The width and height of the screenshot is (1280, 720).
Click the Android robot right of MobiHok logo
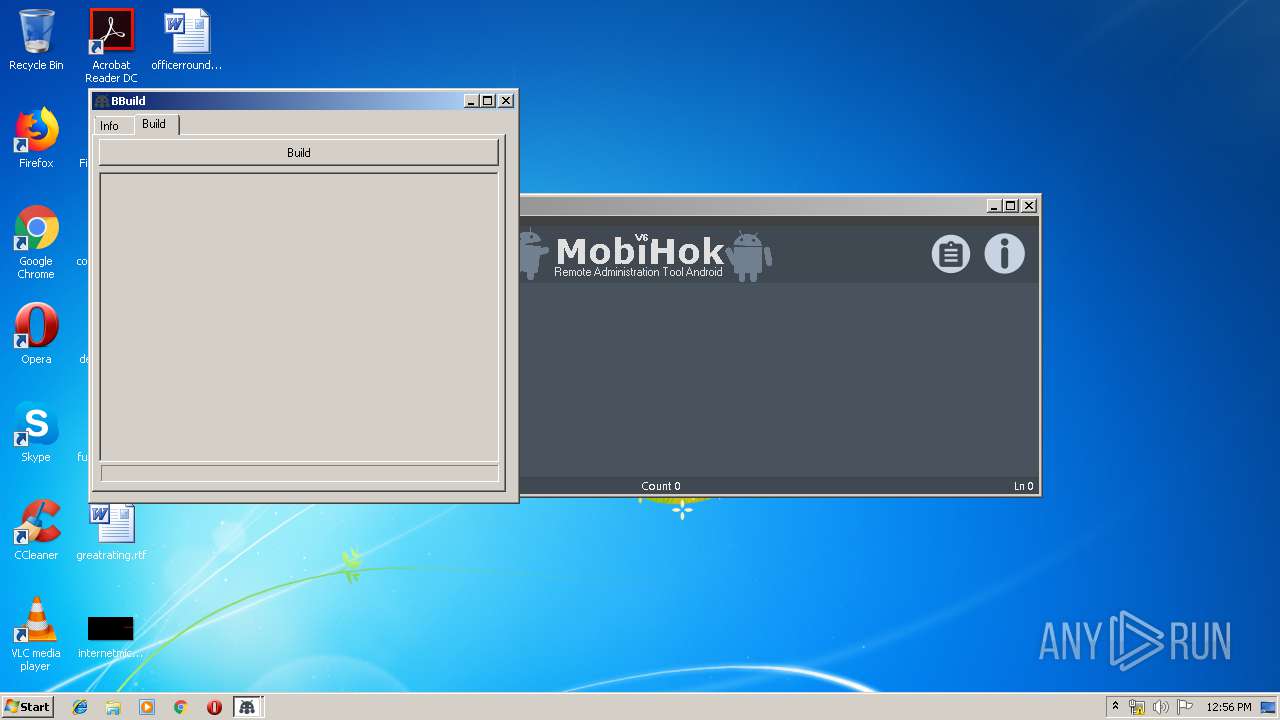[x=748, y=256]
